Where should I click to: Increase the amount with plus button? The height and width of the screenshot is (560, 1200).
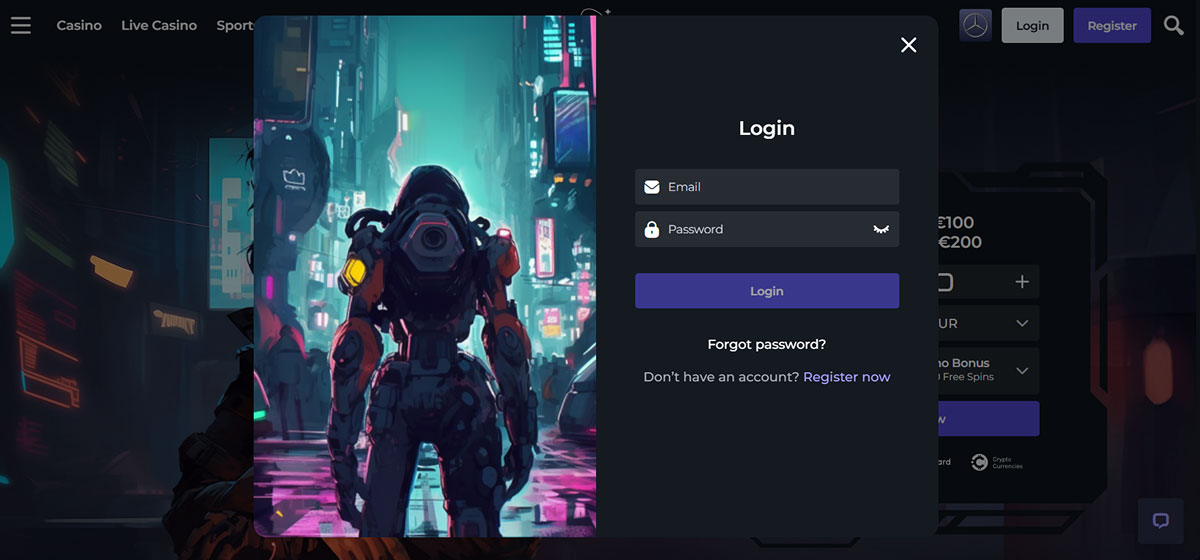tap(1022, 282)
